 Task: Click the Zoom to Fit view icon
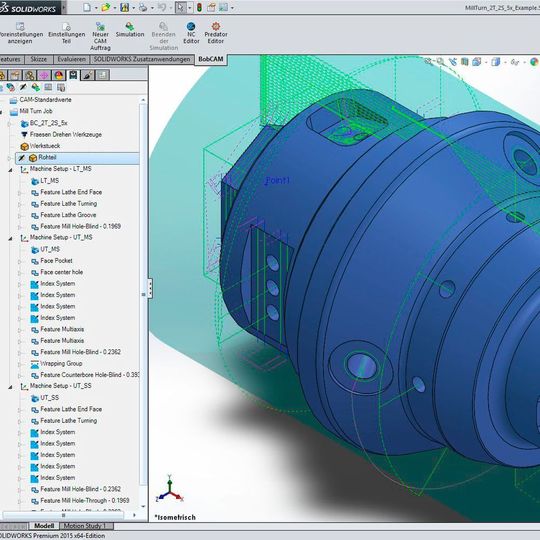click(428, 62)
